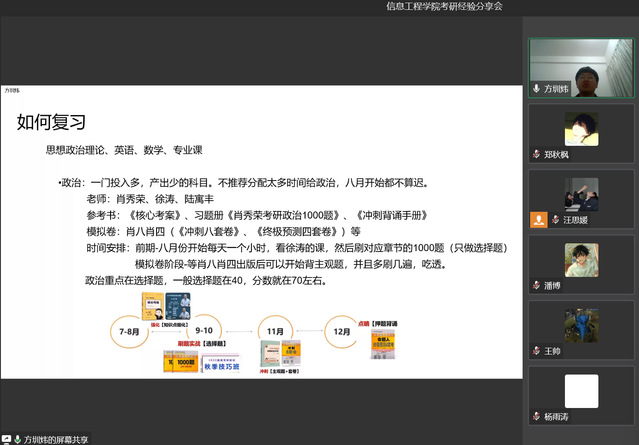Click the muted mic icon beside 王帅
Viewport: 639px width, 445px height.
coord(536,351)
